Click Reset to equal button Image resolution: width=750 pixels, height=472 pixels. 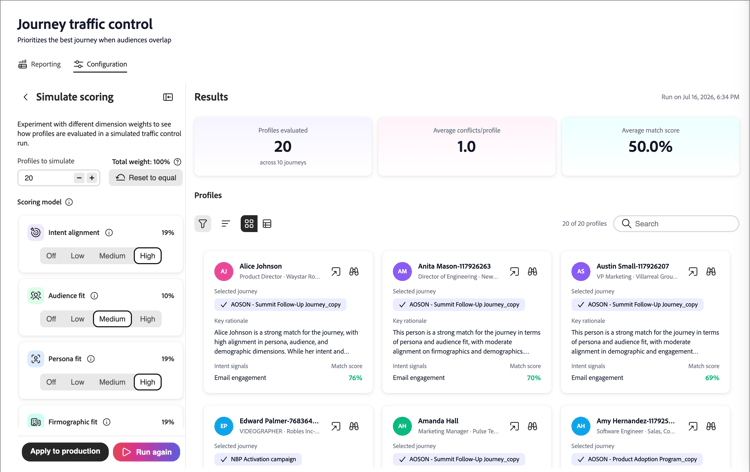[146, 178]
